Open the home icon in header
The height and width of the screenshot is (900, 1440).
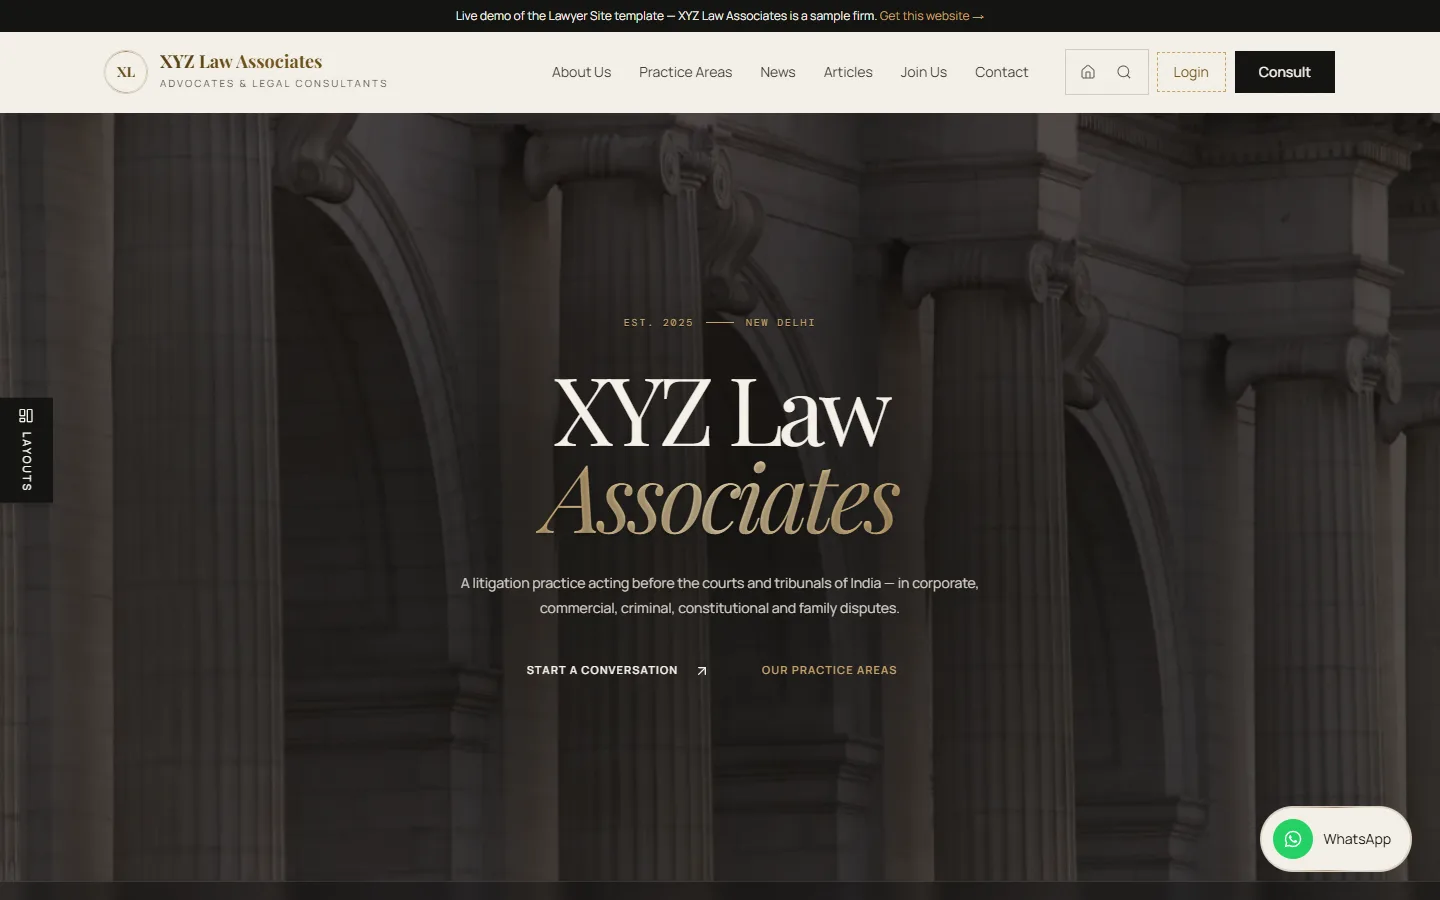1088,72
